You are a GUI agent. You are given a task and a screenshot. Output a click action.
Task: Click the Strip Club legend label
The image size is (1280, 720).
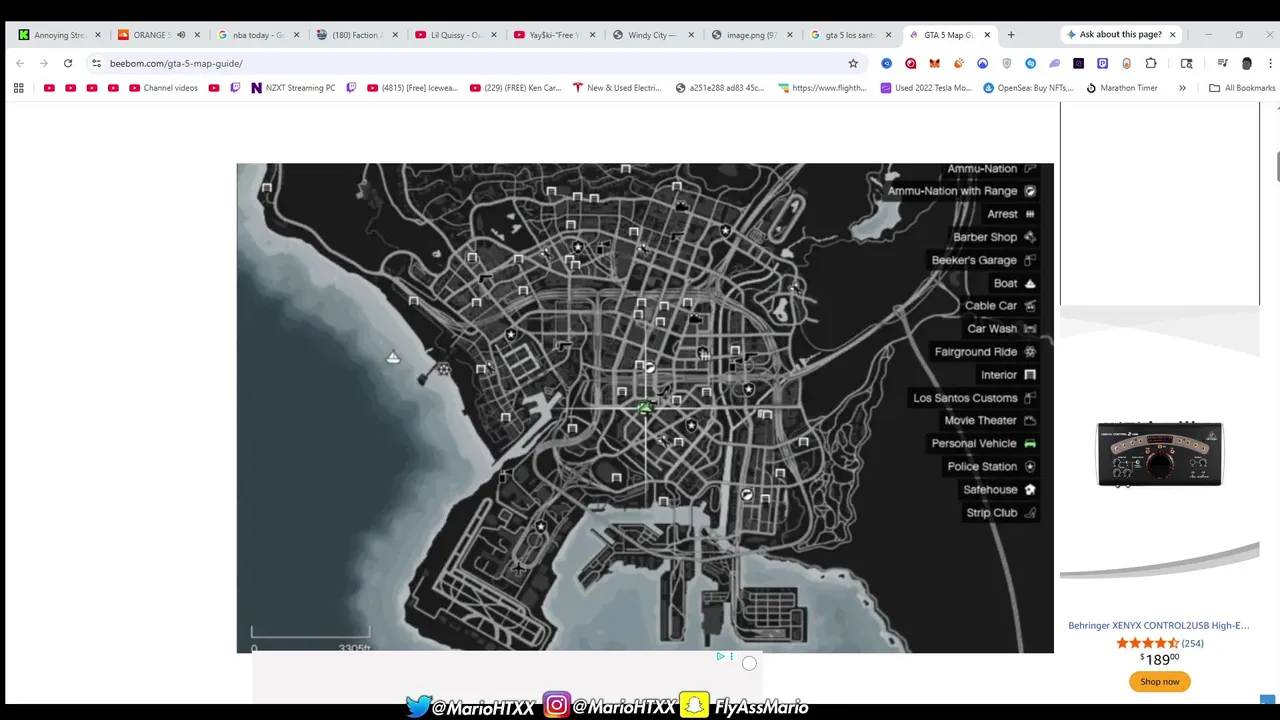(992, 513)
